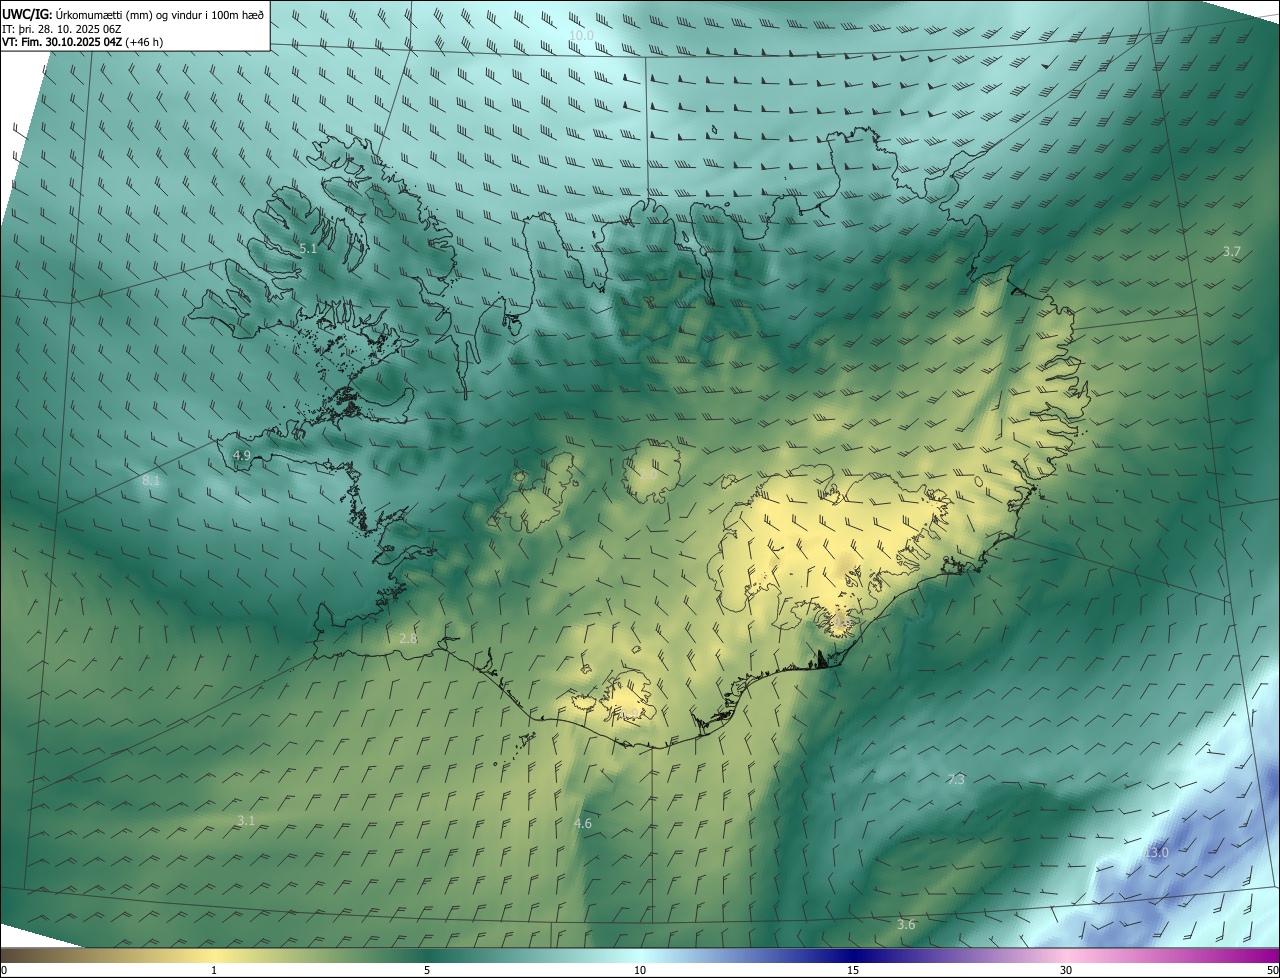Click the 3.1 value in the sea to the southwest
1280x978 pixels.
246,821
